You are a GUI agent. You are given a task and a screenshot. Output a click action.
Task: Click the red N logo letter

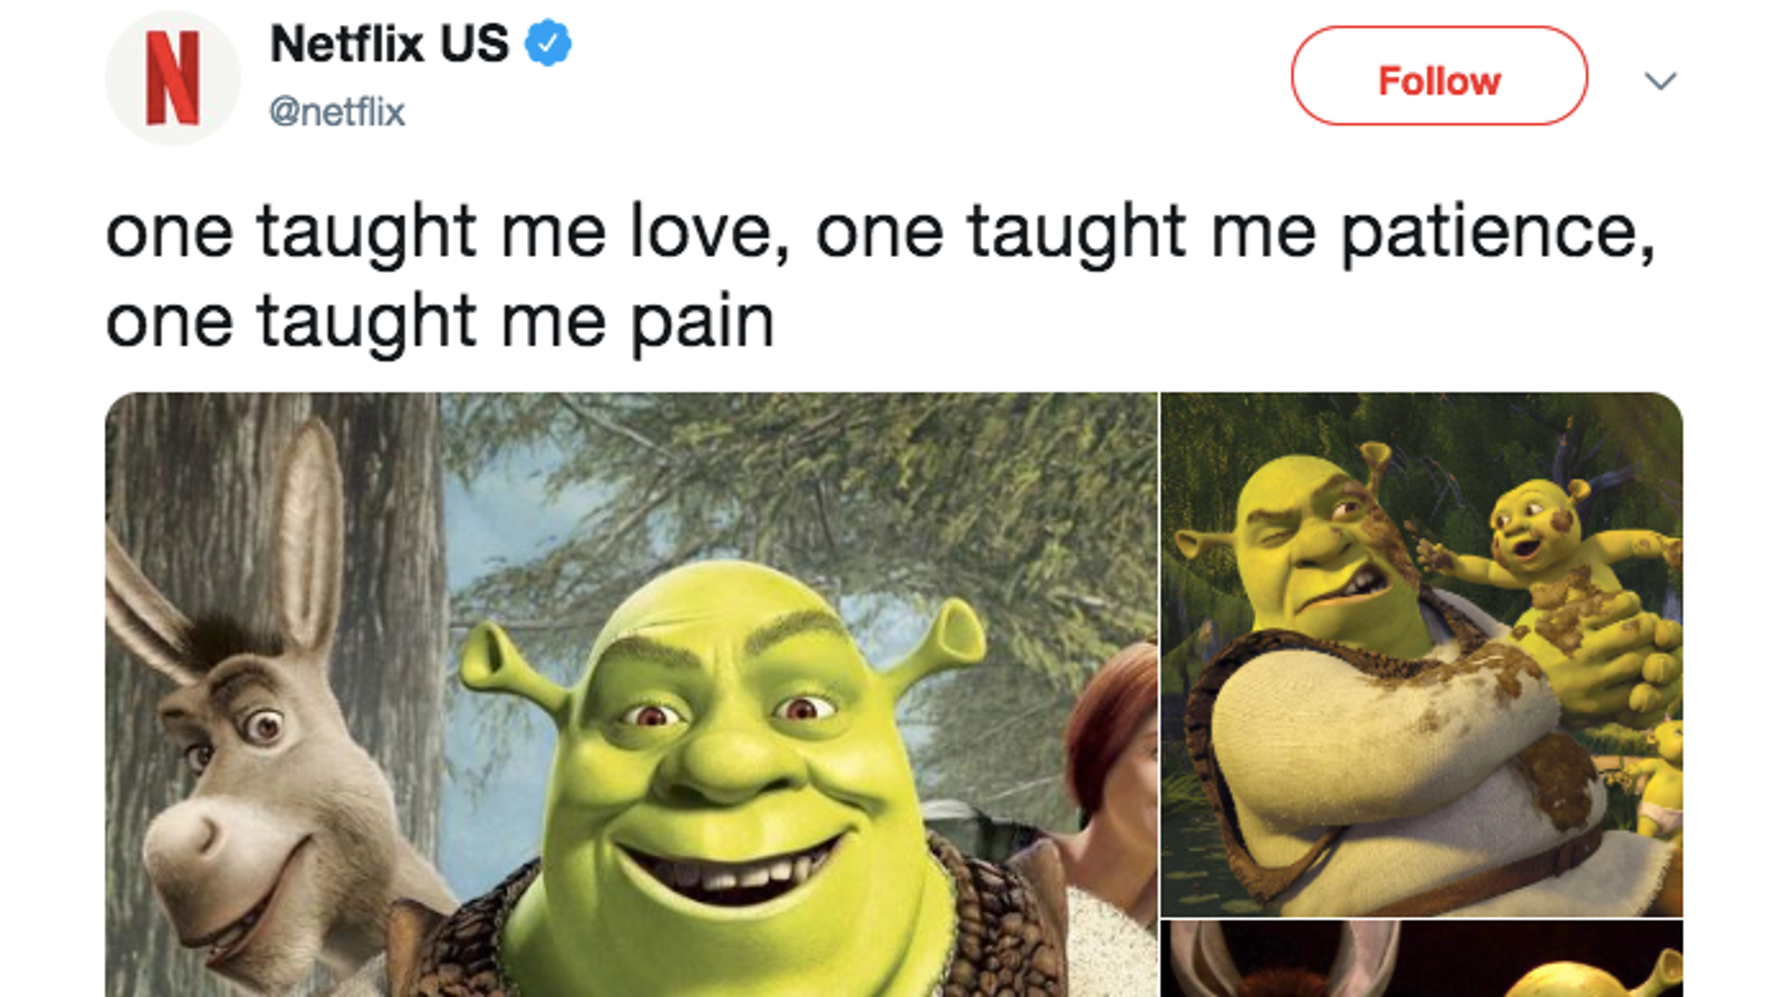[172, 78]
